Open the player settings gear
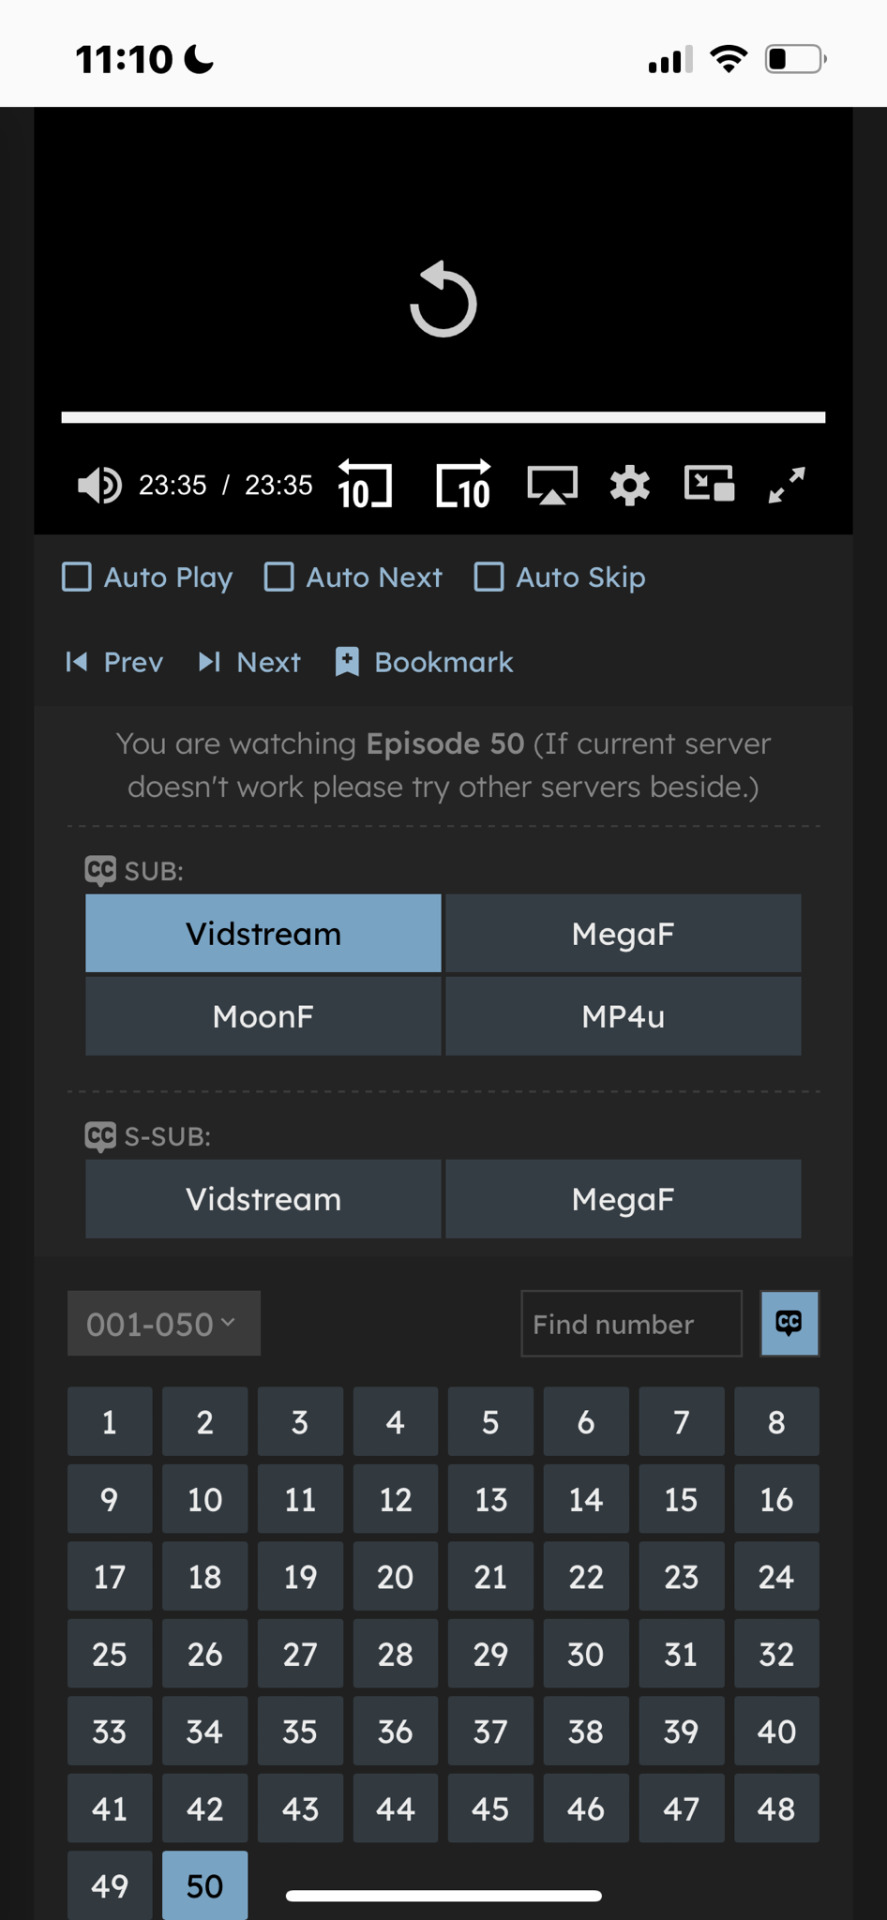Screen dimensions: 887x1920 (630, 486)
